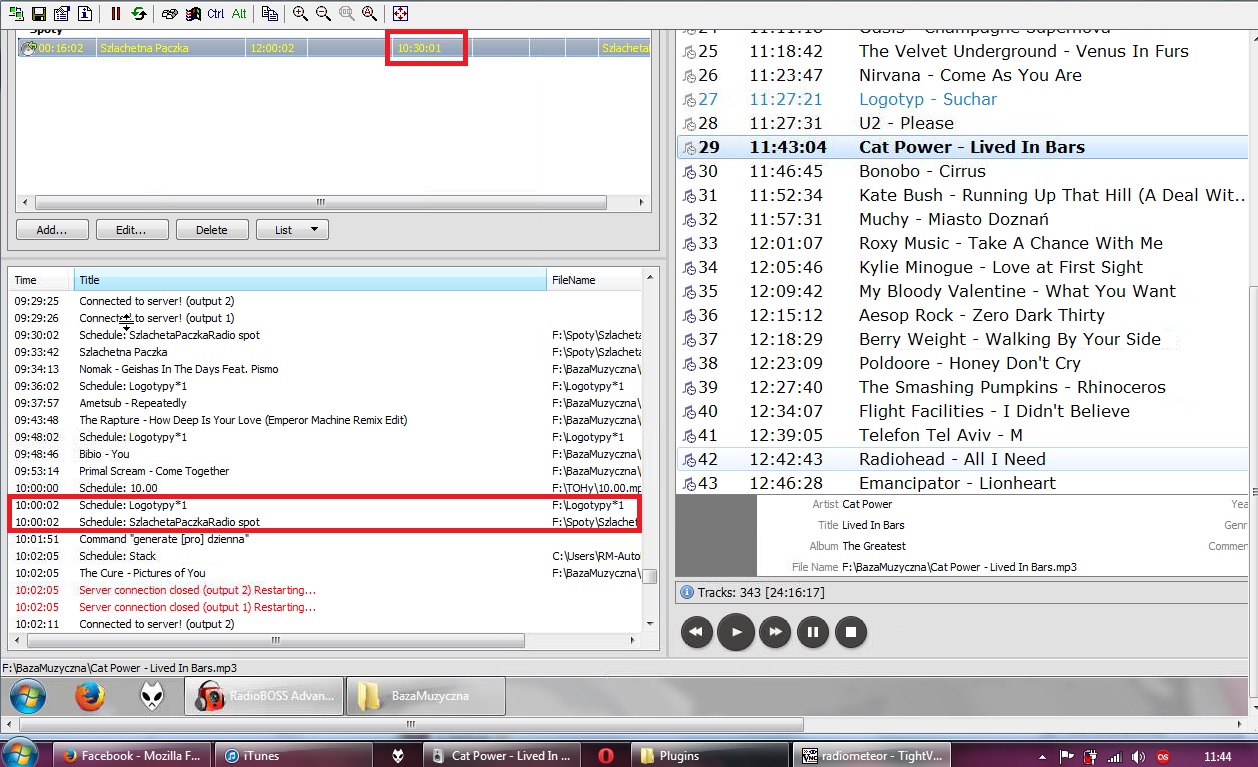
Task: Click the Send Ctrl+Alt+Del icon
Action: click(x=170, y=14)
